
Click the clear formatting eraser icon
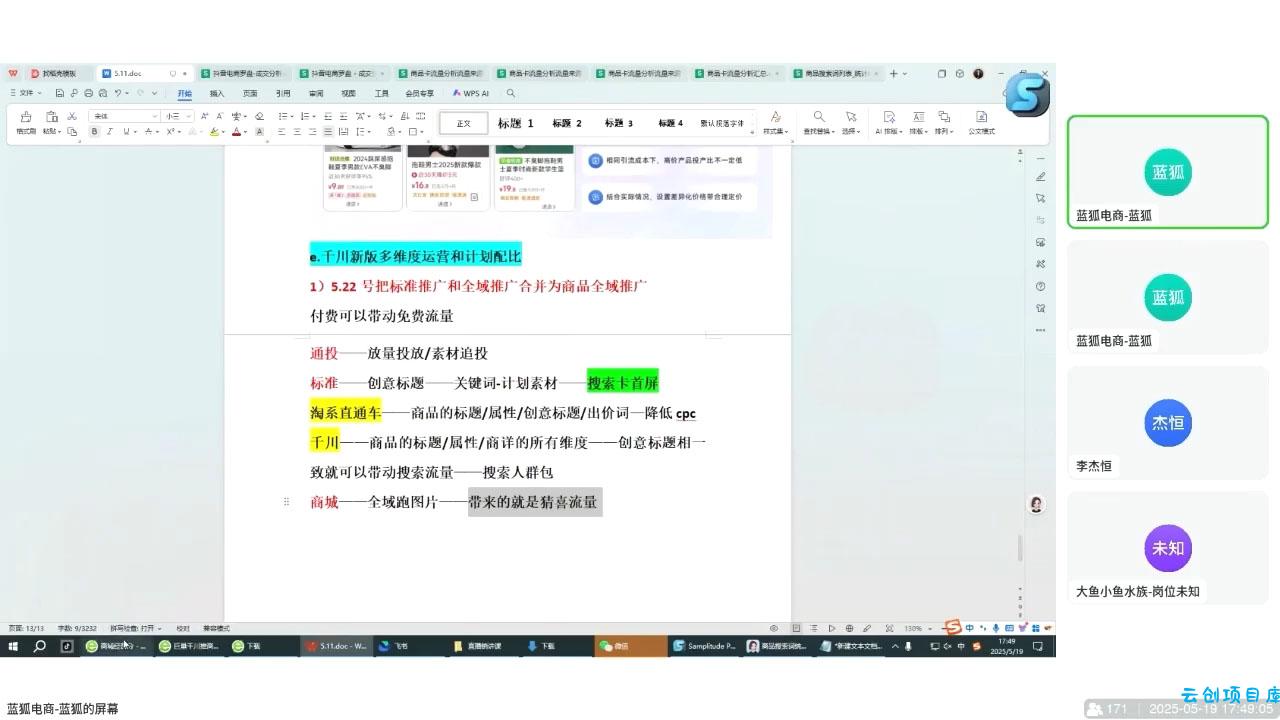pyautogui.click(x=259, y=116)
